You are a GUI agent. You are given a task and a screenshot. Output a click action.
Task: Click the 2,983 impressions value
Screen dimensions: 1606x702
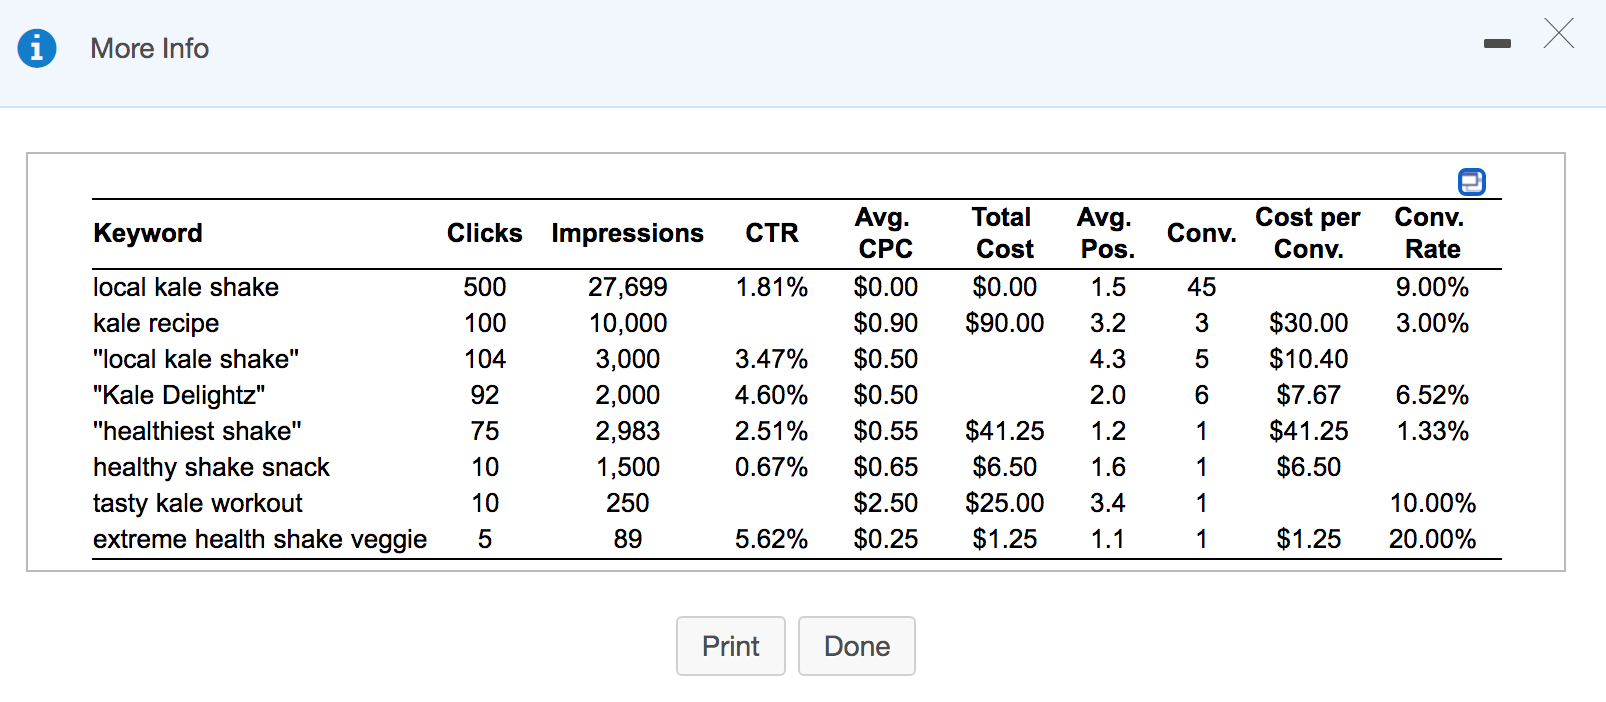coord(628,431)
